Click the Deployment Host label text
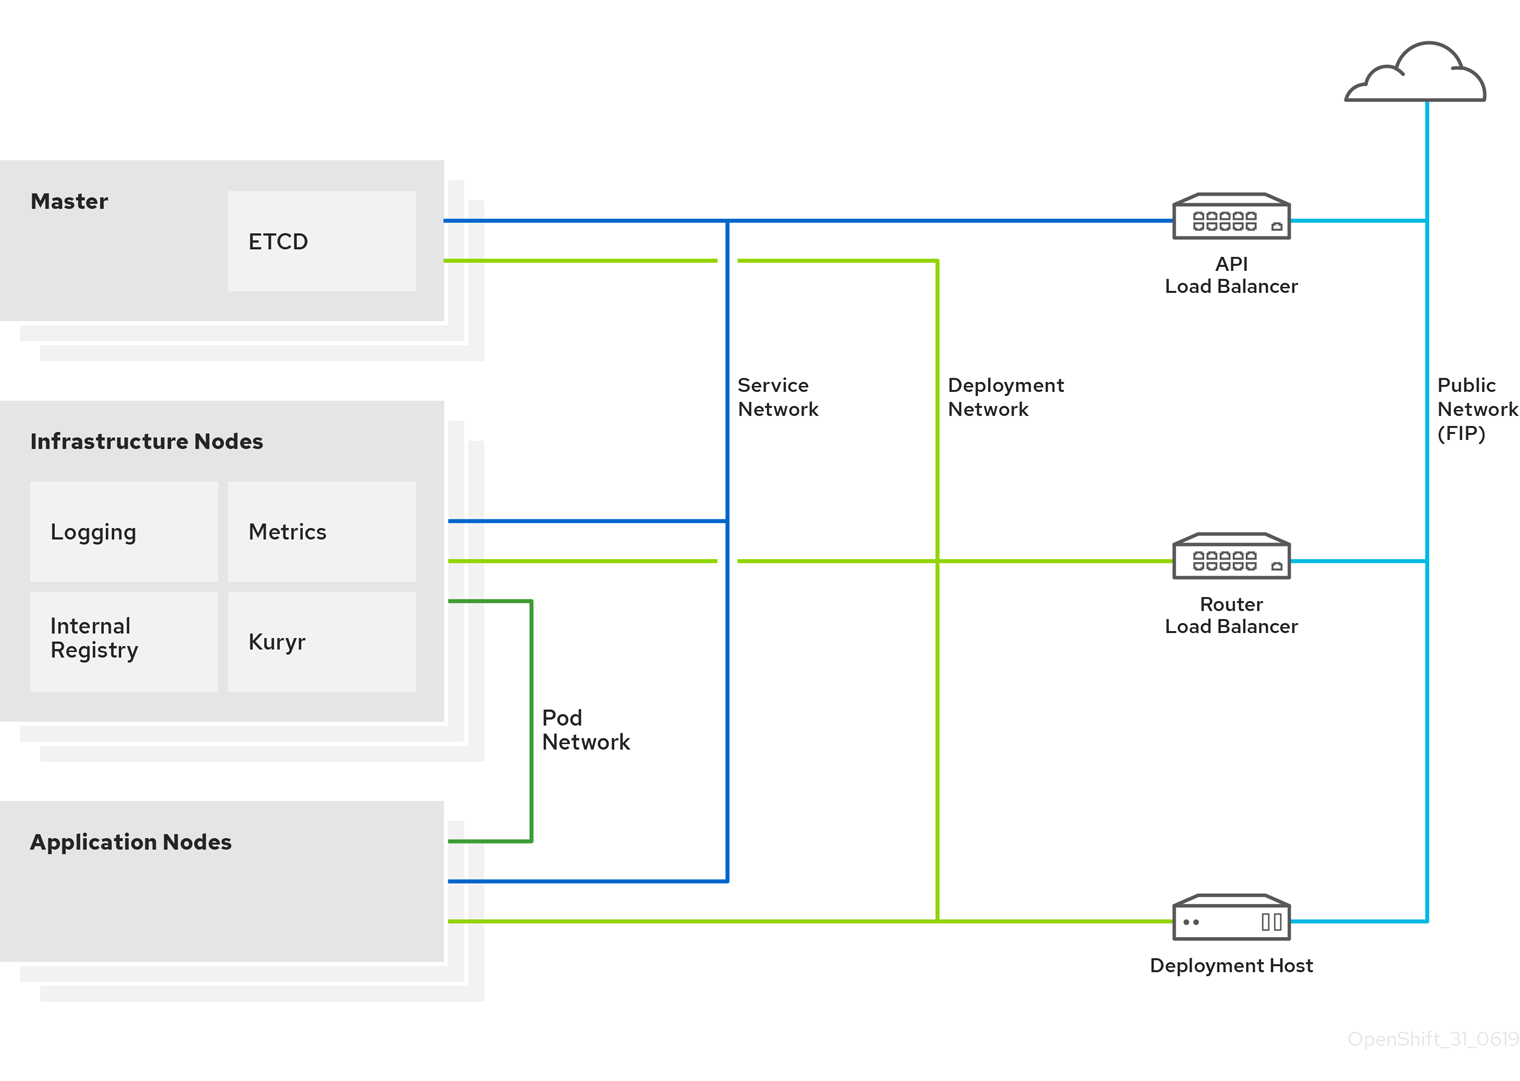The height and width of the screenshot is (1081, 1520). (x=1231, y=965)
